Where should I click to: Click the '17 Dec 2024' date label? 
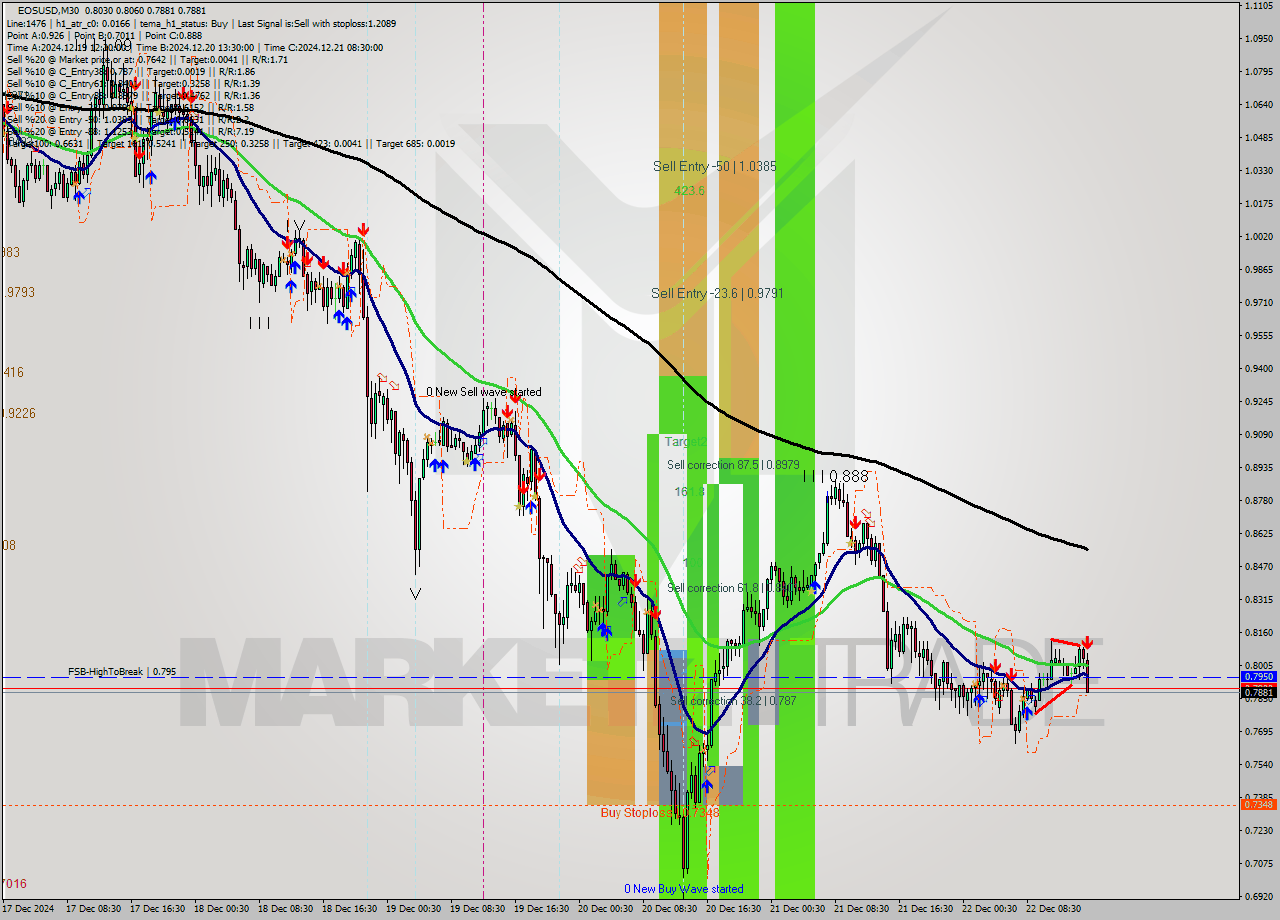(x=27, y=909)
